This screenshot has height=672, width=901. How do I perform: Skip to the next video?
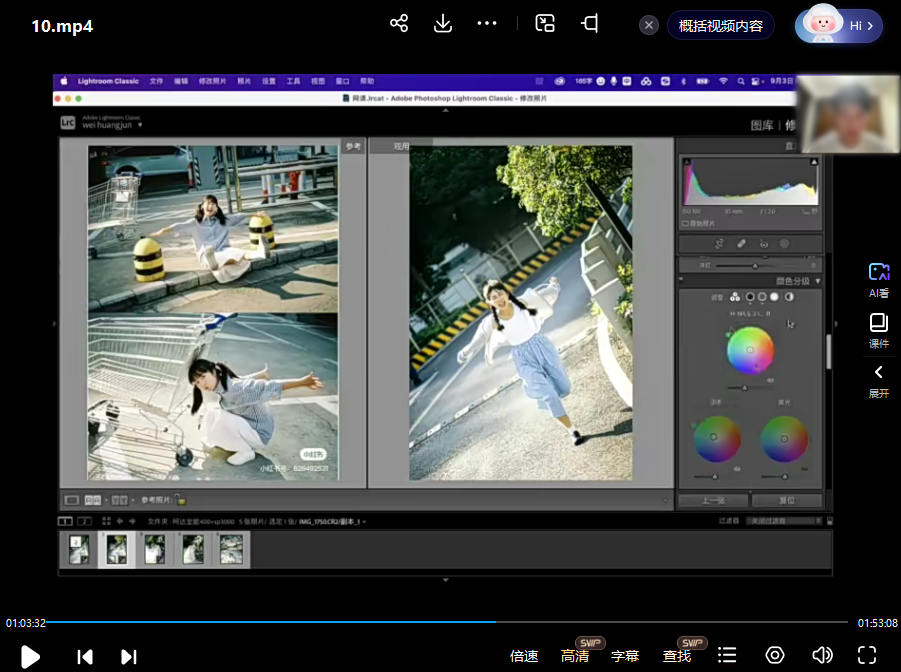[x=129, y=656]
